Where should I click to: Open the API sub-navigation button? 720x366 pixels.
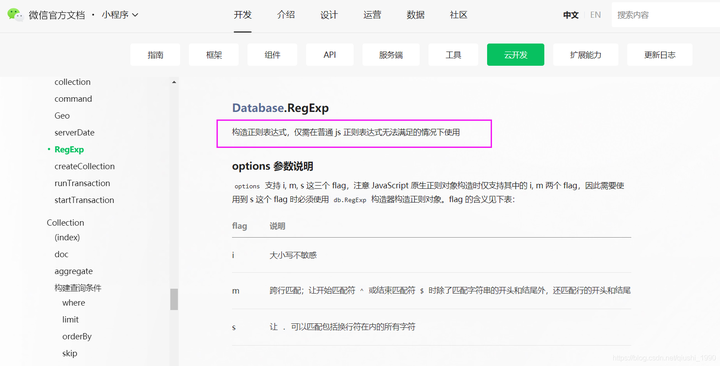coord(330,55)
